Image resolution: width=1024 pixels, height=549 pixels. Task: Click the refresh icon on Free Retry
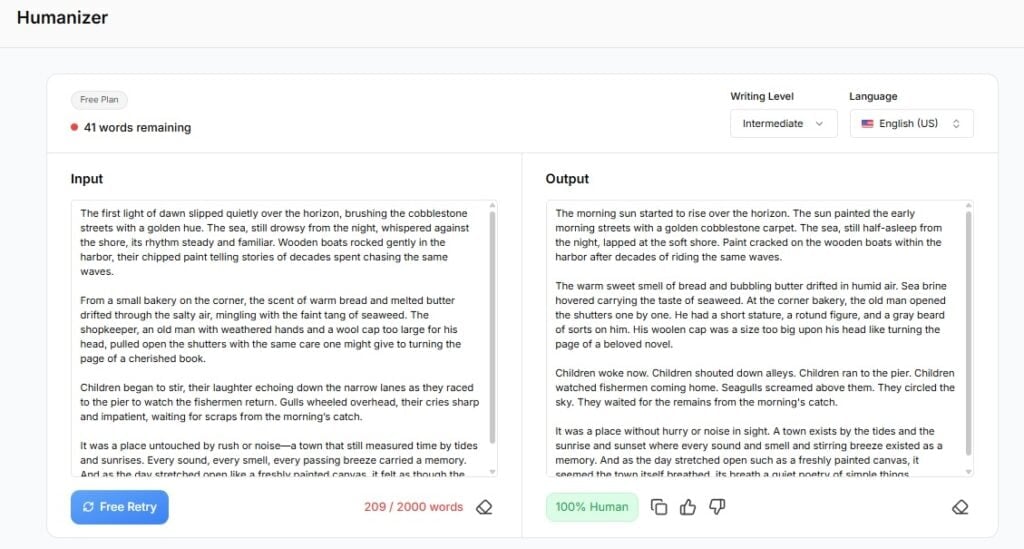pos(88,507)
